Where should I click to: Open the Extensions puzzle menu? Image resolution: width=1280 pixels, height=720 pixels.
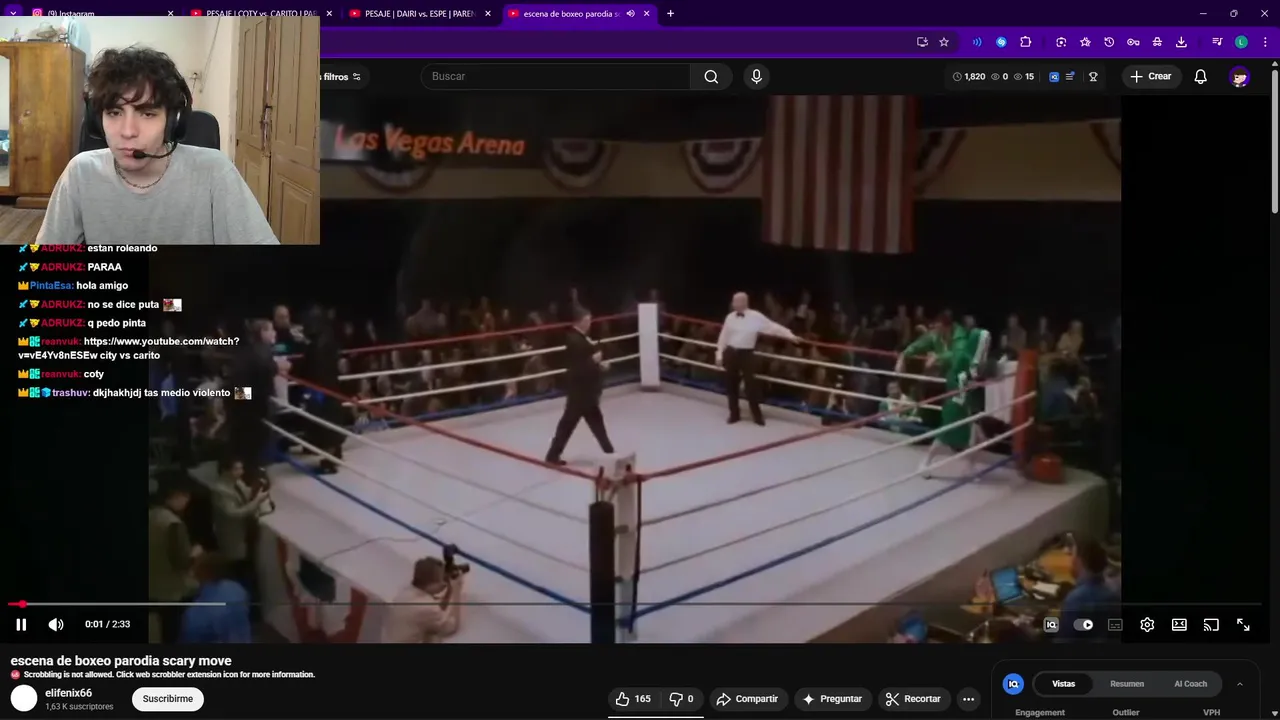point(1026,42)
